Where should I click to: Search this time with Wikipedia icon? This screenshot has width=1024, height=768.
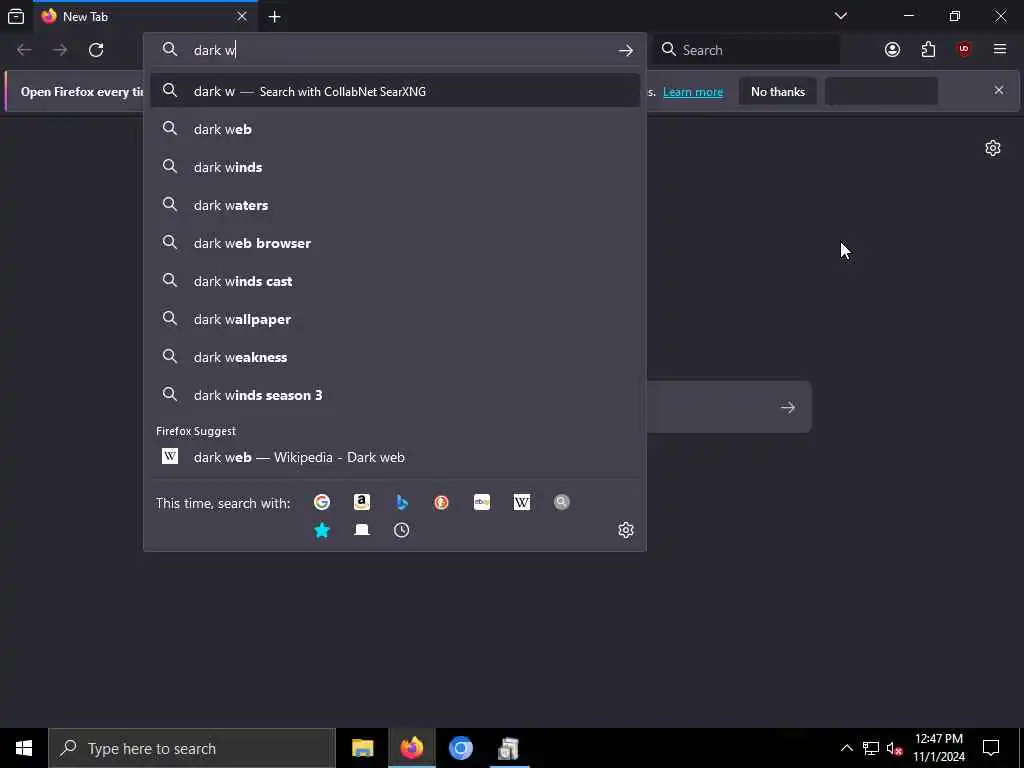(x=522, y=502)
